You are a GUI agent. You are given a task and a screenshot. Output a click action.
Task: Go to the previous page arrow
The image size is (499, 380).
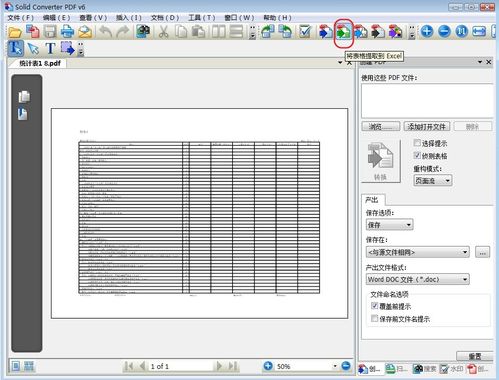click(x=142, y=366)
